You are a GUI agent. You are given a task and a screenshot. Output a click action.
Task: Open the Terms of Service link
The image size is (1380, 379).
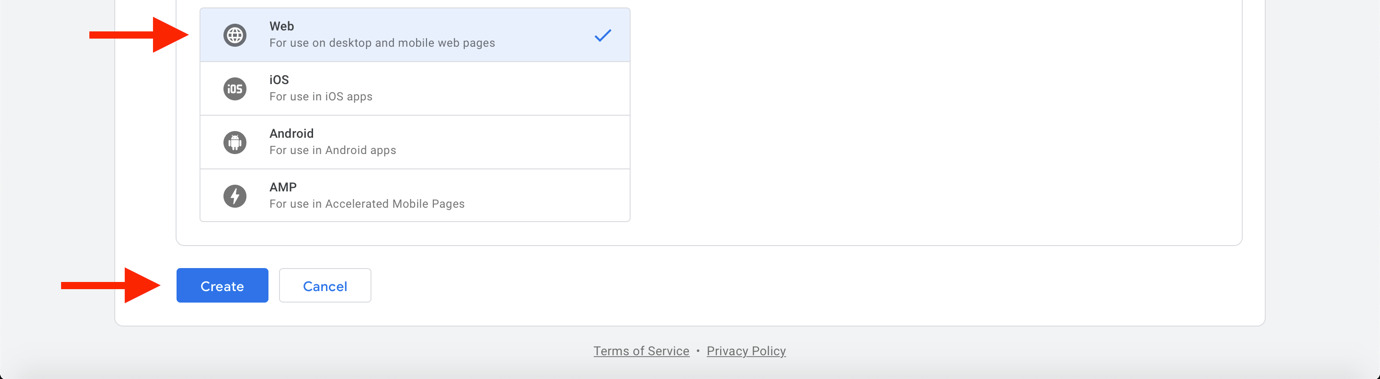pos(641,351)
